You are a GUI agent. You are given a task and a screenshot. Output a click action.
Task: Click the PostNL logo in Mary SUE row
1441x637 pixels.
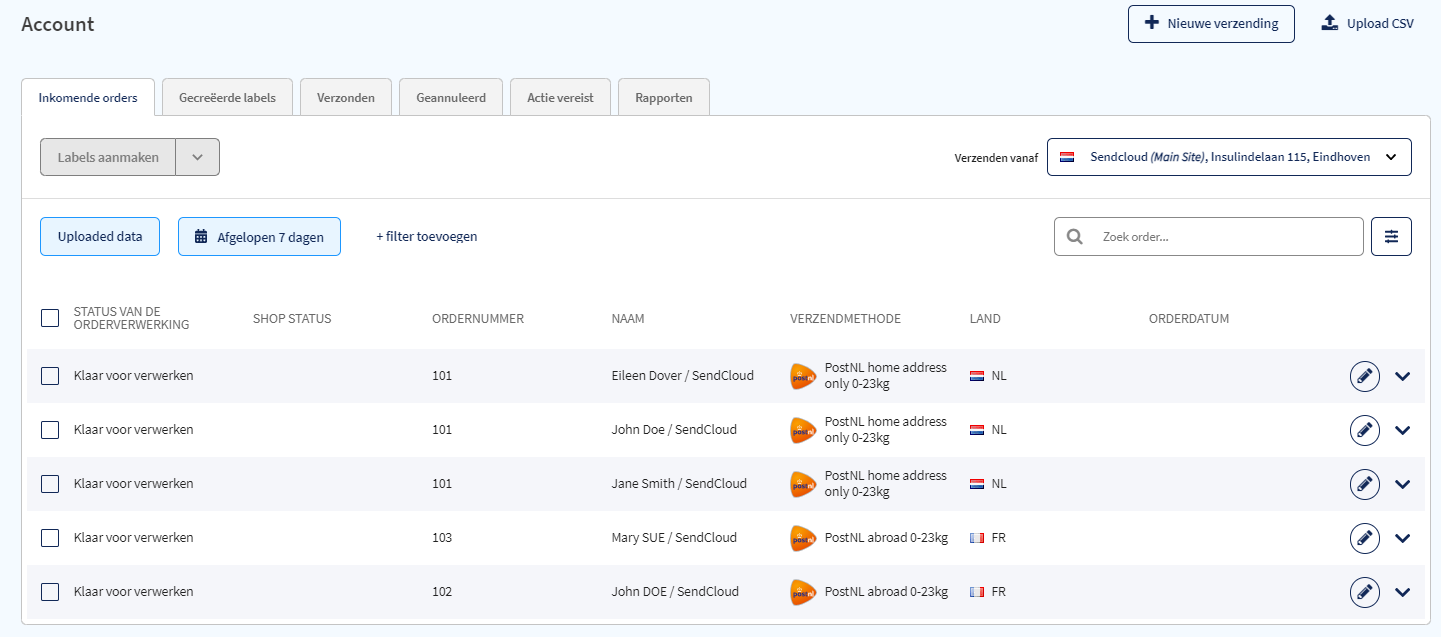803,538
